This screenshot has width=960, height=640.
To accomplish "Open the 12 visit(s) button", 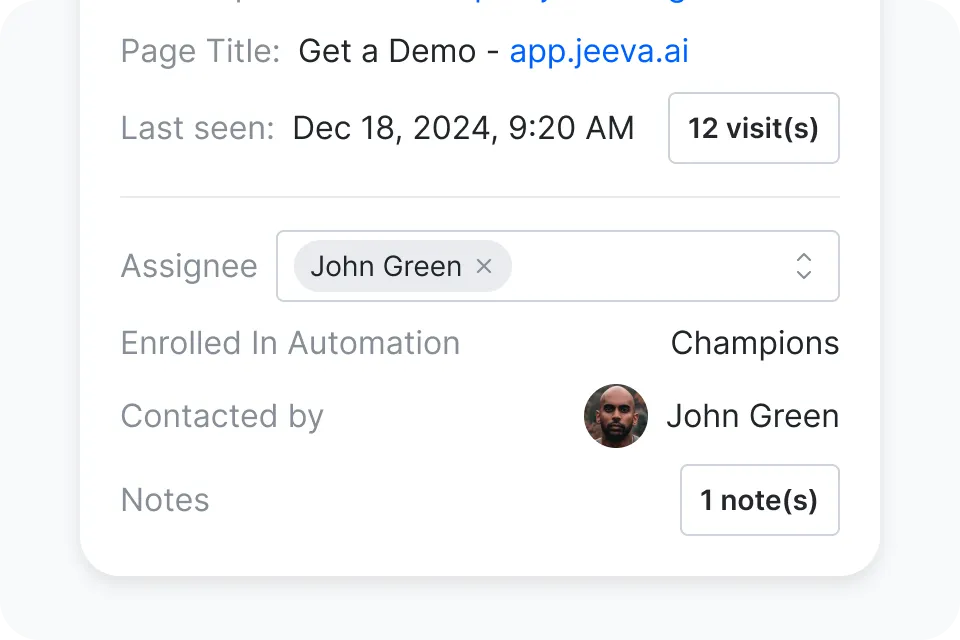I will pyautogui.click(x=754, y=128).
